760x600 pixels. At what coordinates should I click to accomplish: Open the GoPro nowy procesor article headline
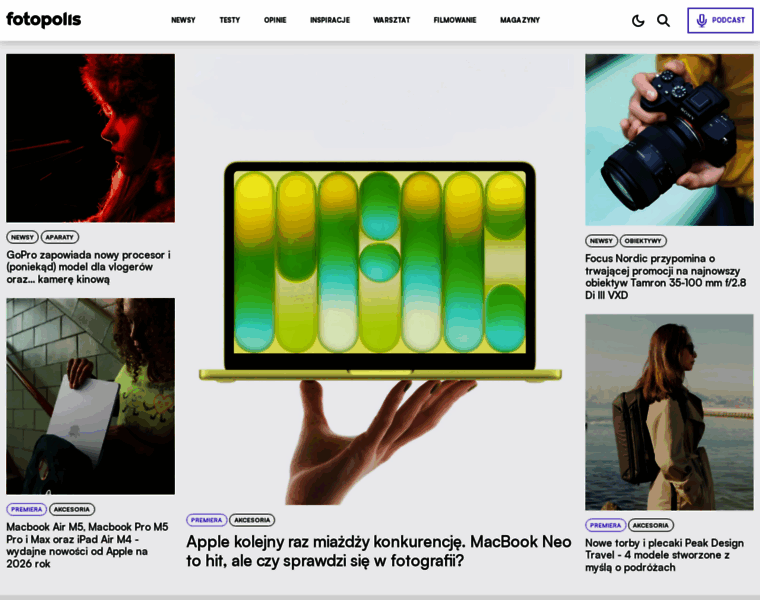[89, 267]
